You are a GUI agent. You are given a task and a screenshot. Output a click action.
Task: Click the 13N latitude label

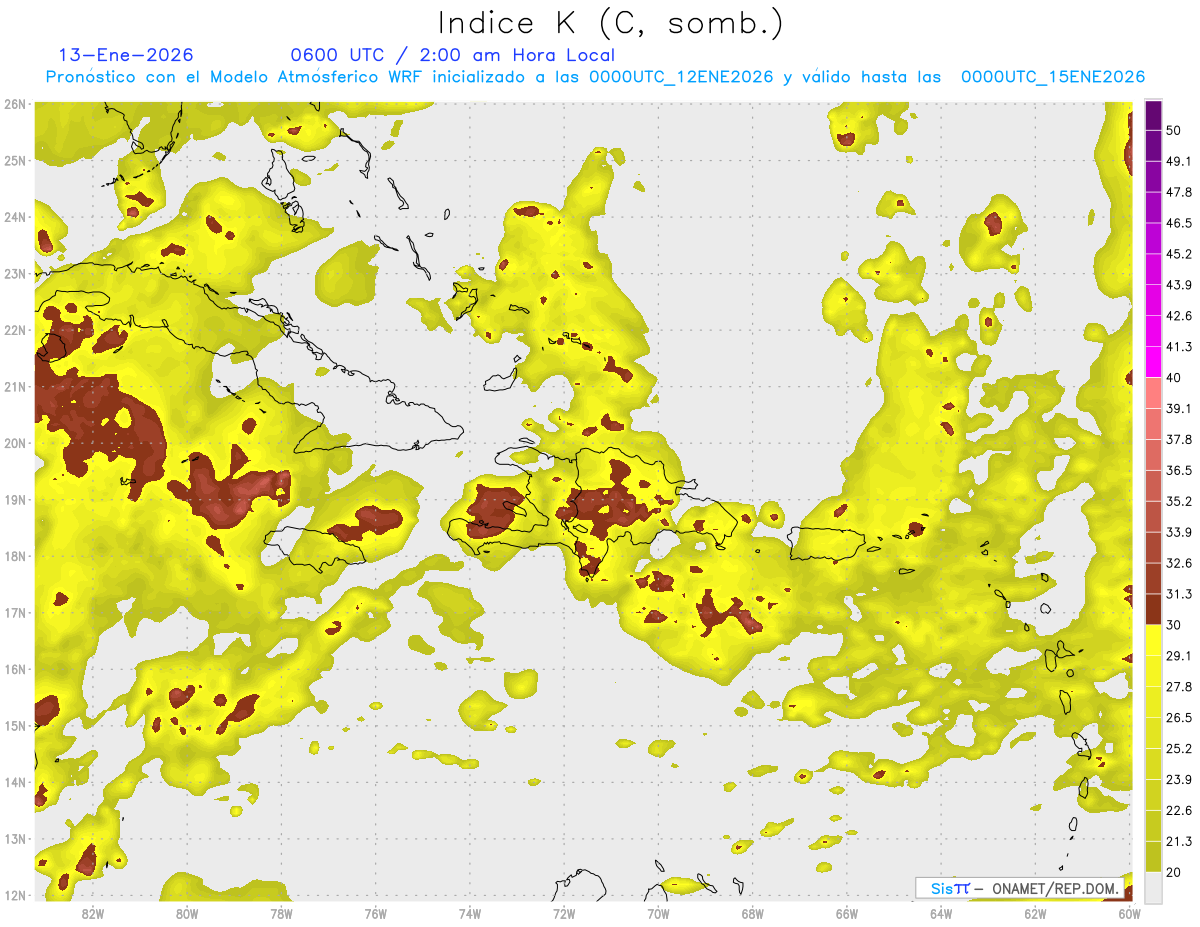click(x=15, y=838)
